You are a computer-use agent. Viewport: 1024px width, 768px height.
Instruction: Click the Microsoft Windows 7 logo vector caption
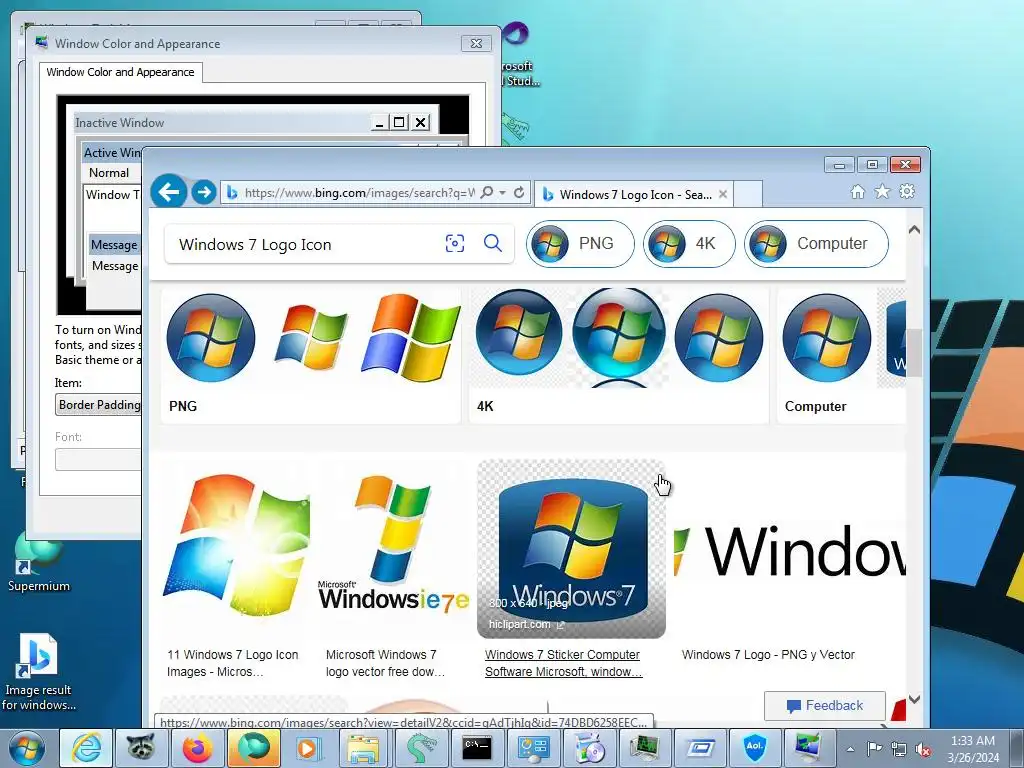click(x=385, y=663)
